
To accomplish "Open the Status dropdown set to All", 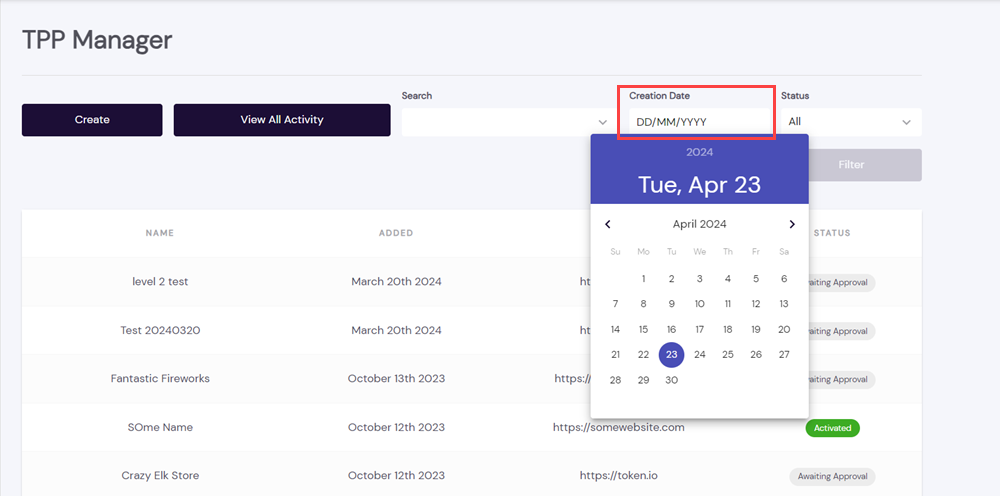I will pyautogui.click(x=850, y=122).
